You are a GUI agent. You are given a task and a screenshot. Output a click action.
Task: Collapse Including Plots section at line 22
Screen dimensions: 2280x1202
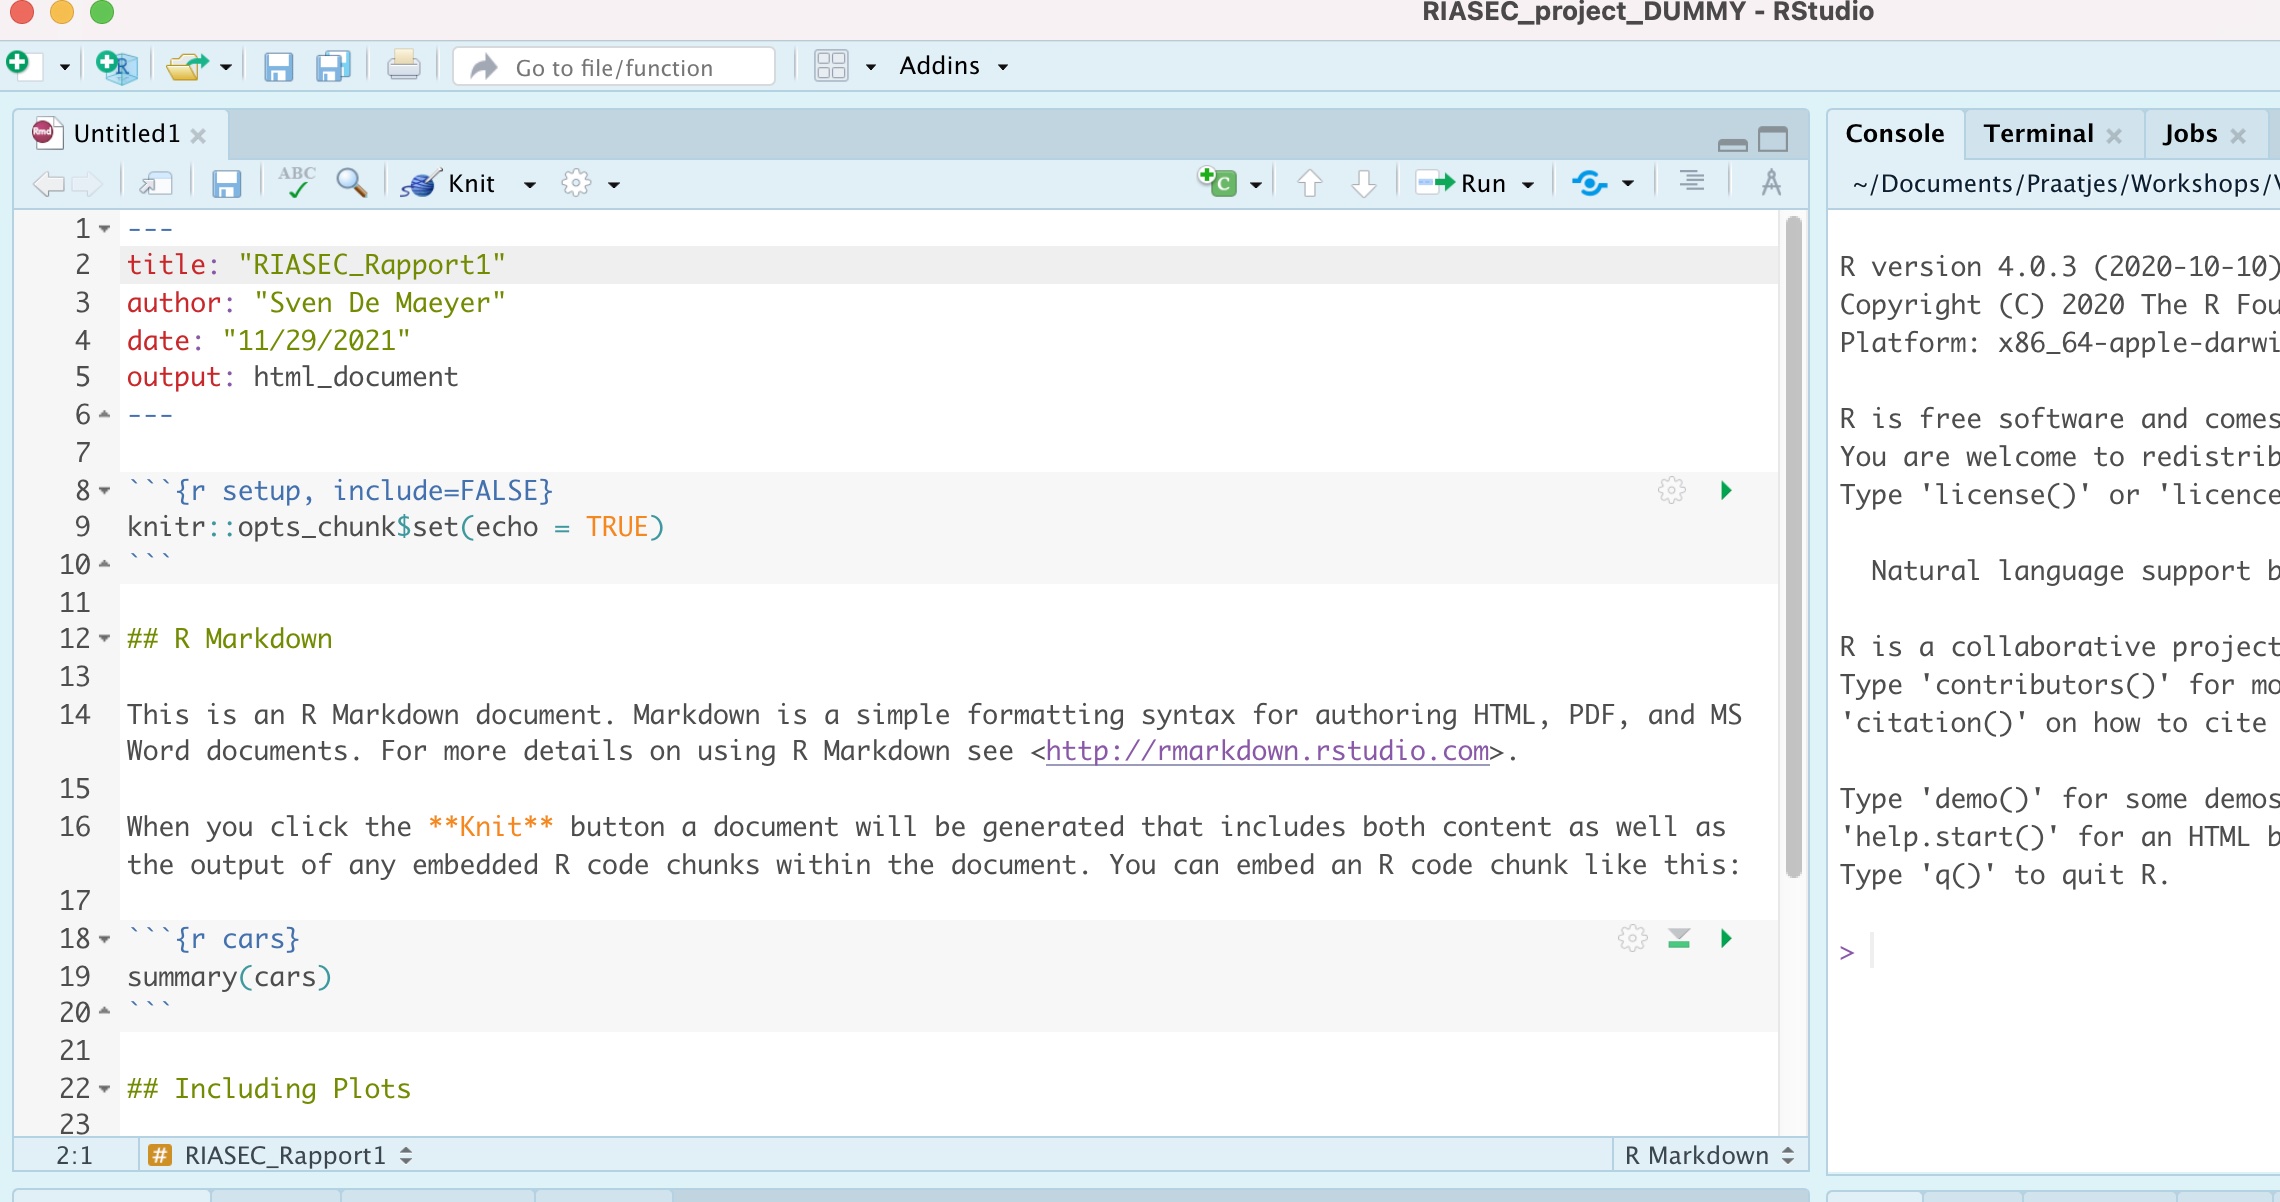tap(104, 1089)
